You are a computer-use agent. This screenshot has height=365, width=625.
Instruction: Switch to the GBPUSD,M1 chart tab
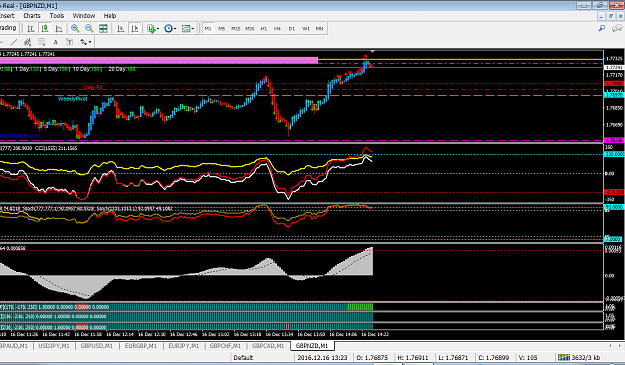96,346
